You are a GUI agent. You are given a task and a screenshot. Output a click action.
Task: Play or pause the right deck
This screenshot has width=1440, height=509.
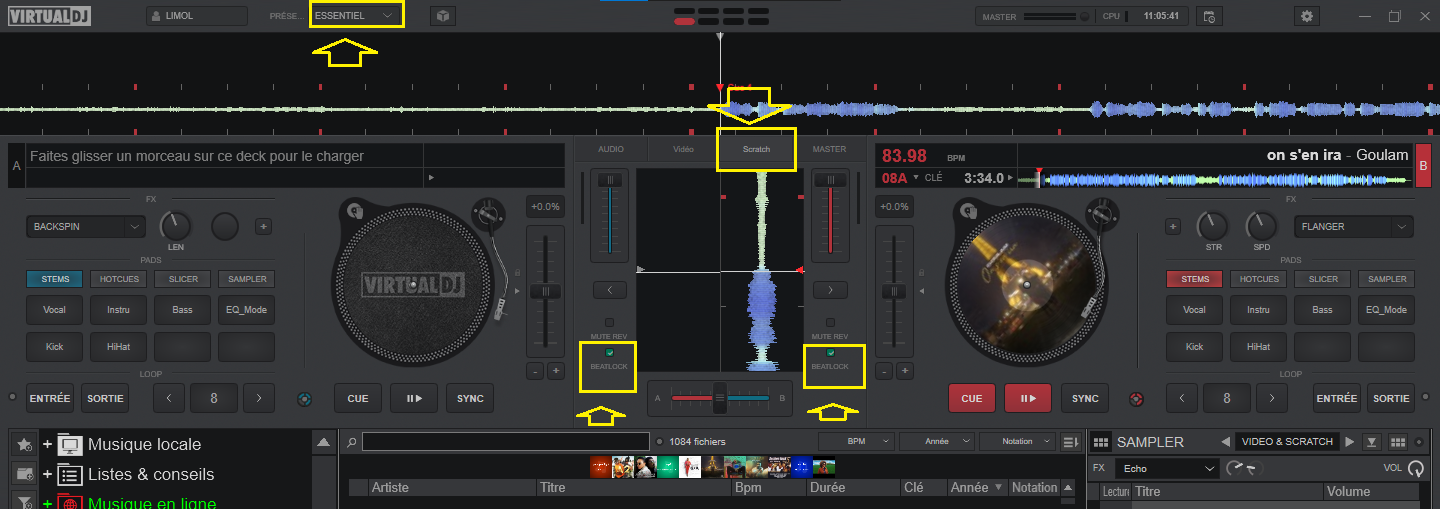(x=1028, y=398)
